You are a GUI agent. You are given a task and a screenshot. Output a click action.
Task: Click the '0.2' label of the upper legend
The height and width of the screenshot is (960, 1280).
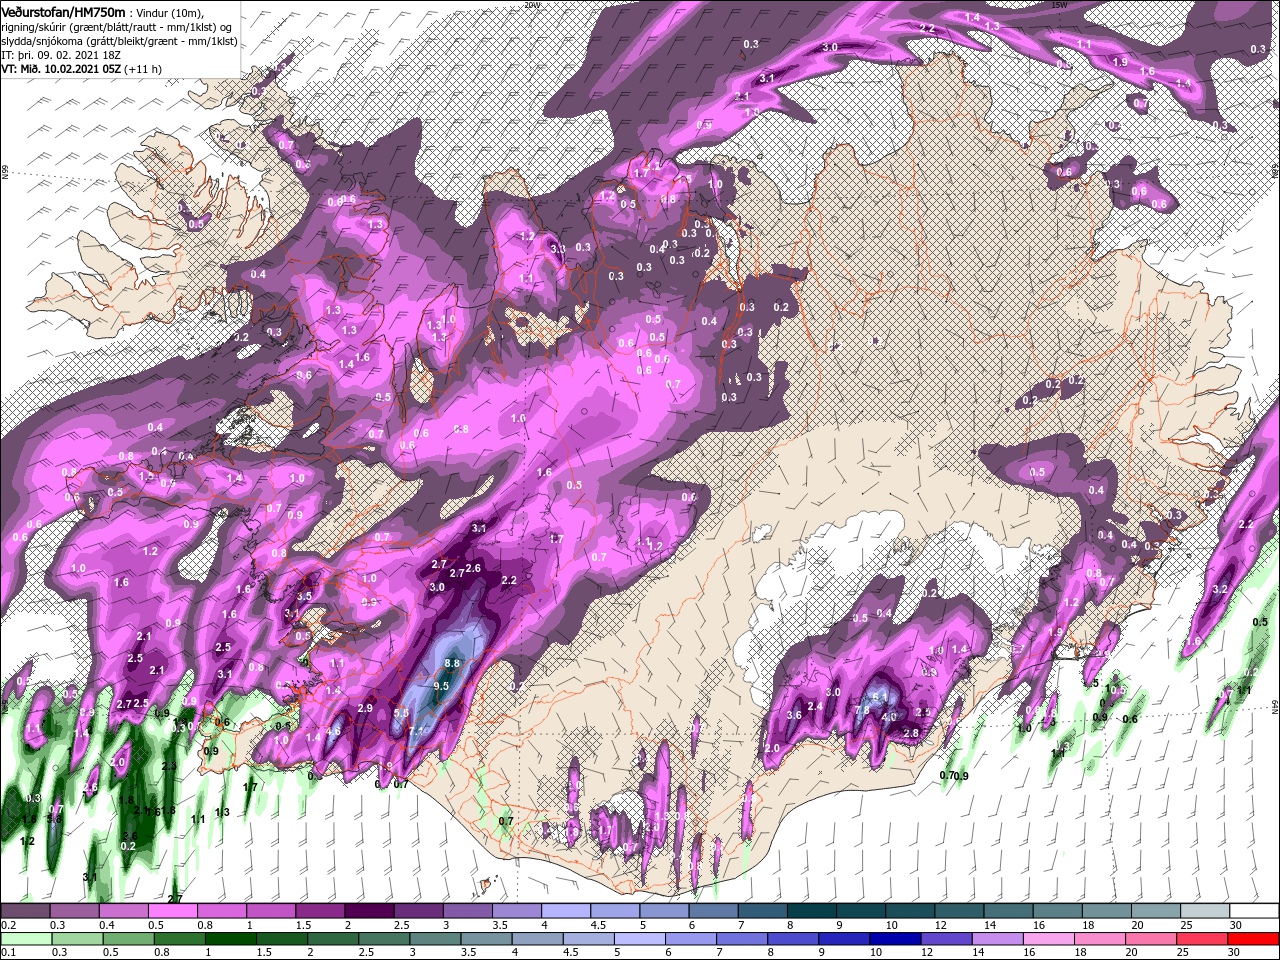pos(8,925)
